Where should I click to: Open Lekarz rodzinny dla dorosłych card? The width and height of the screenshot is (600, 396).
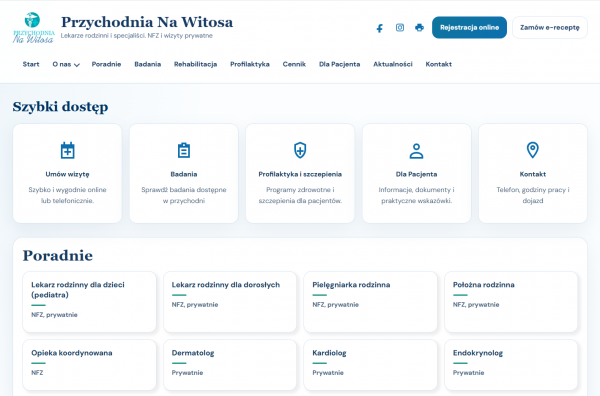pyautogui.click(x=230, y=302)
